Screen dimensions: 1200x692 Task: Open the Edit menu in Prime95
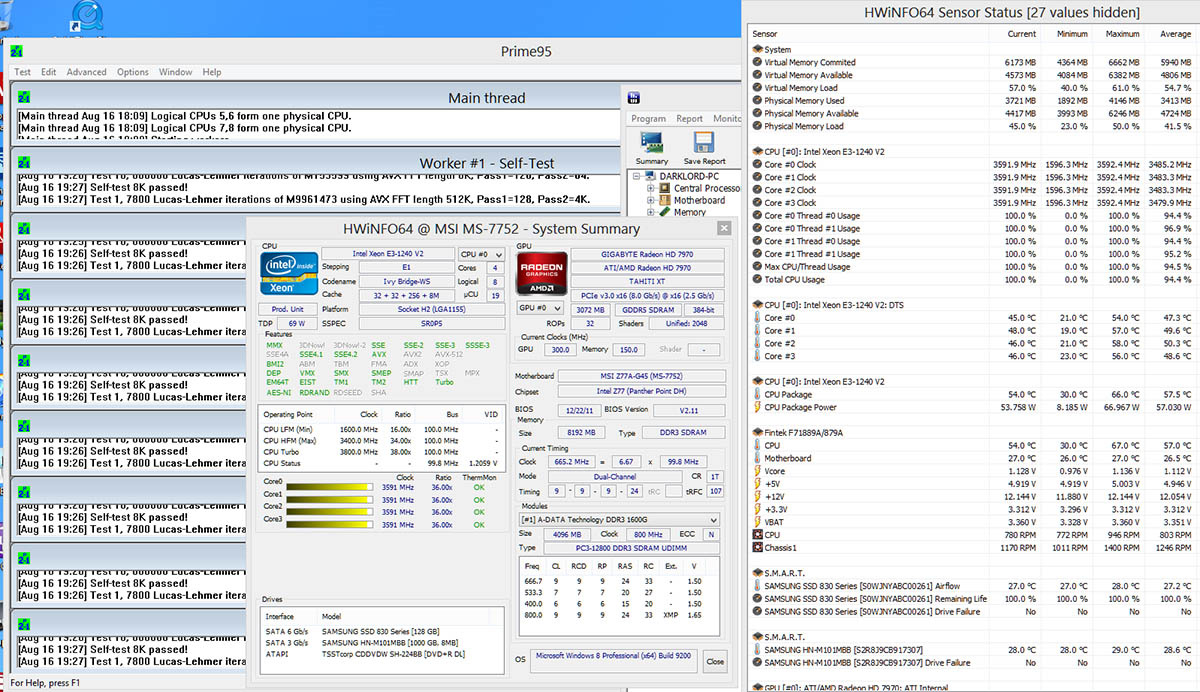(x=48, y=72)
